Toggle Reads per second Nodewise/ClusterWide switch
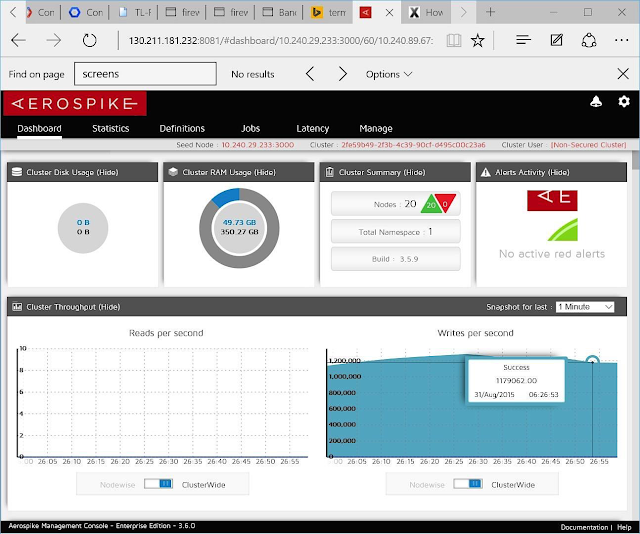 click(x=158, y=484)
